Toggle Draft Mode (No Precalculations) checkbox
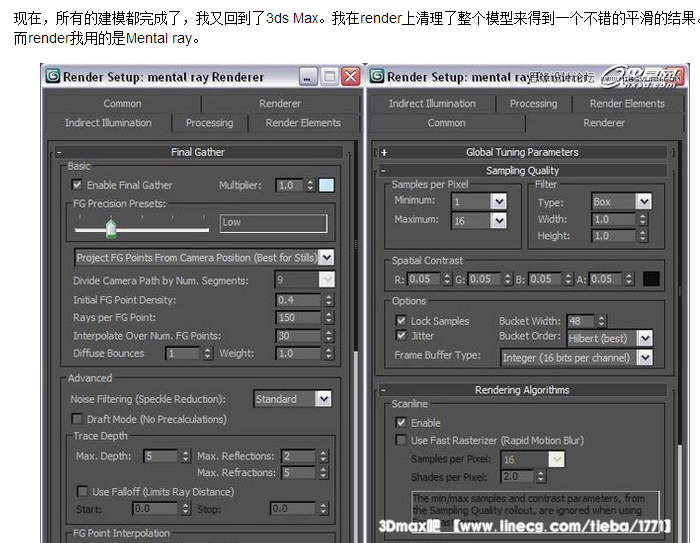 [x=77, y=419]
